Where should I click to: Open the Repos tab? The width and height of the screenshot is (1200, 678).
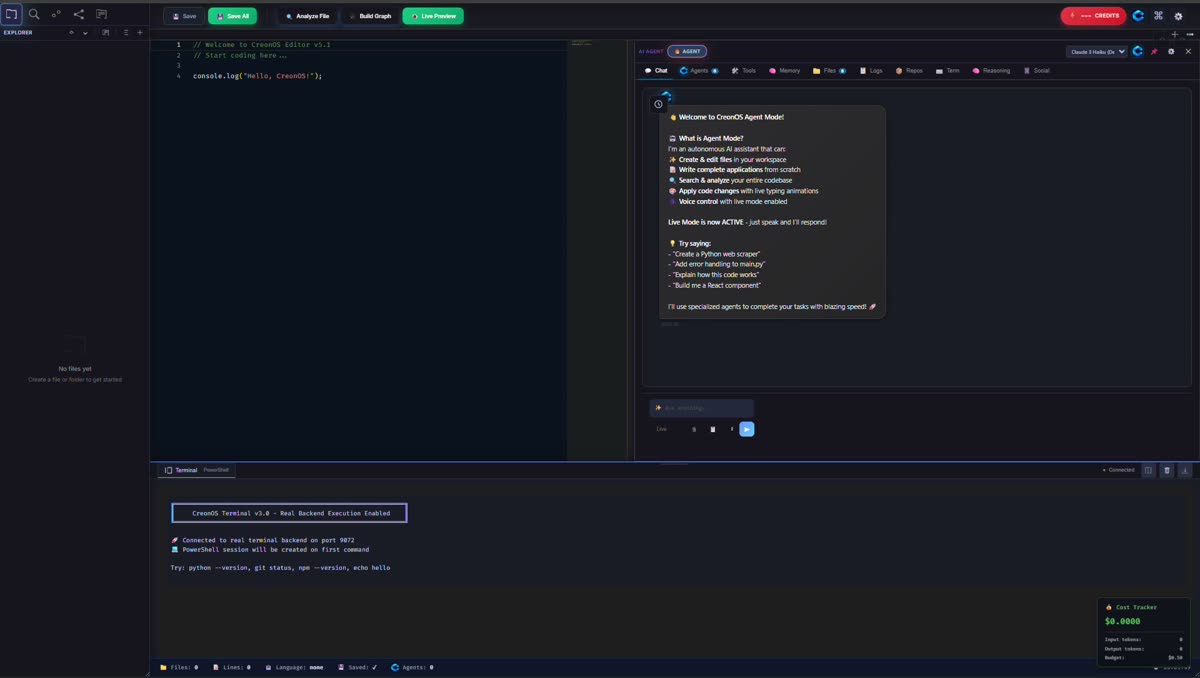[x=909, y=71]
